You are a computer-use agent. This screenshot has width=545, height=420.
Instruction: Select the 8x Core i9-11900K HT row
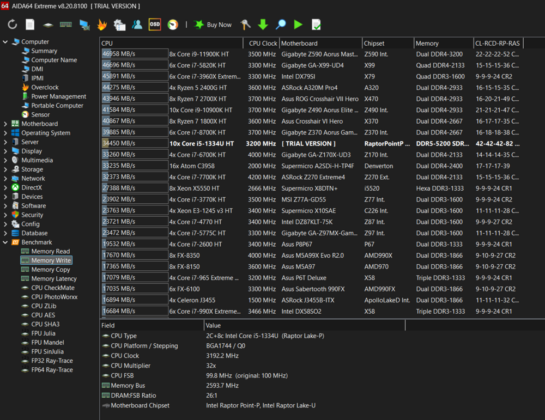[313, 54]
